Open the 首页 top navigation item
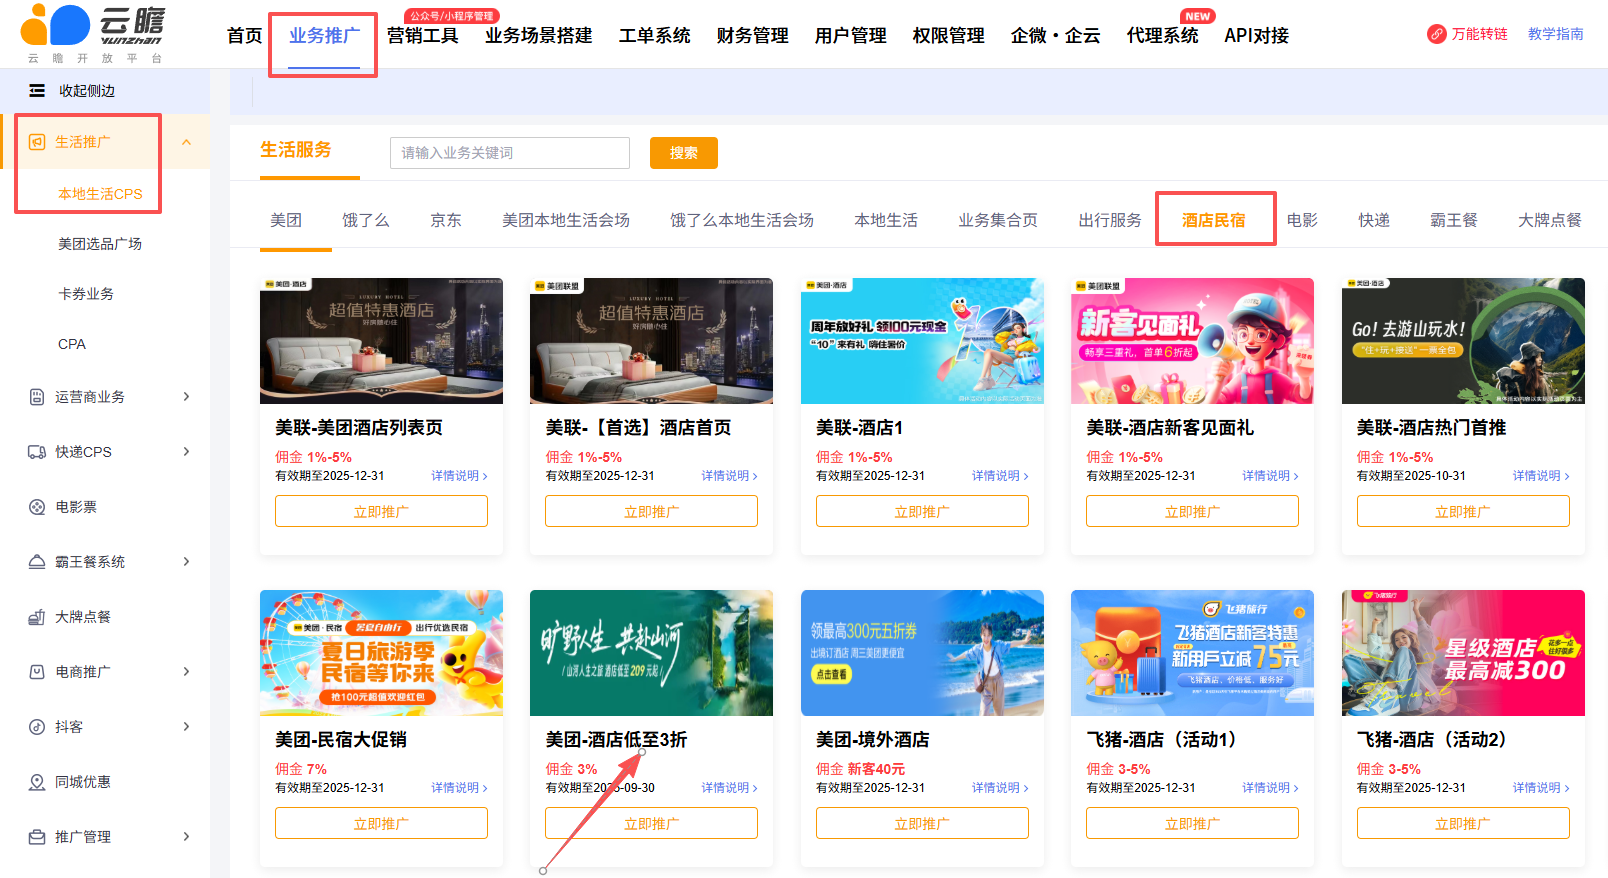 [245, 36]
